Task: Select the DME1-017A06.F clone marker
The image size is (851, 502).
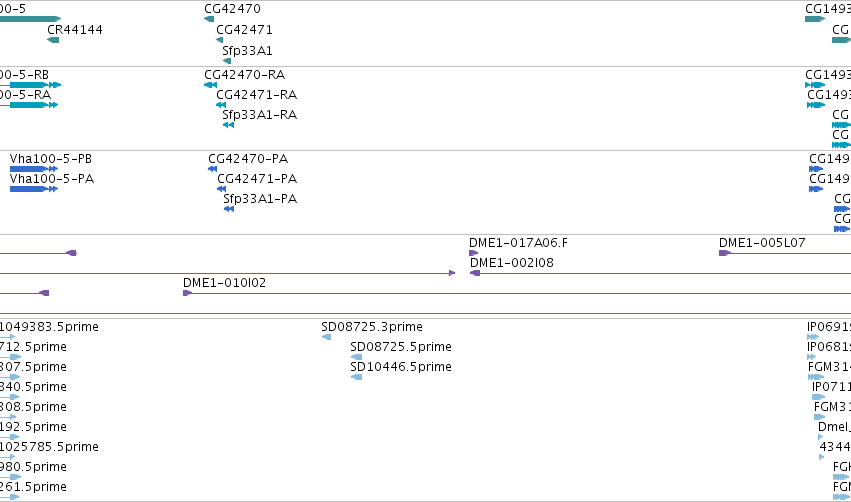Action: point(474,253)
